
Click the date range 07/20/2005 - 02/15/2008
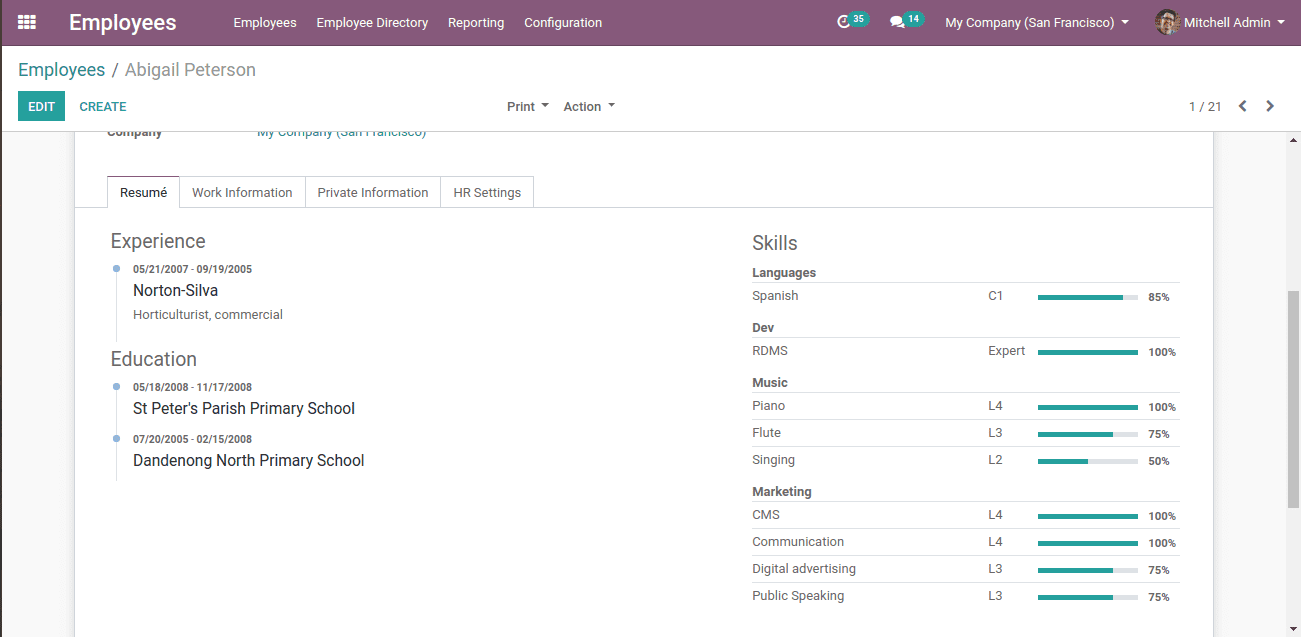coord(192,439)
